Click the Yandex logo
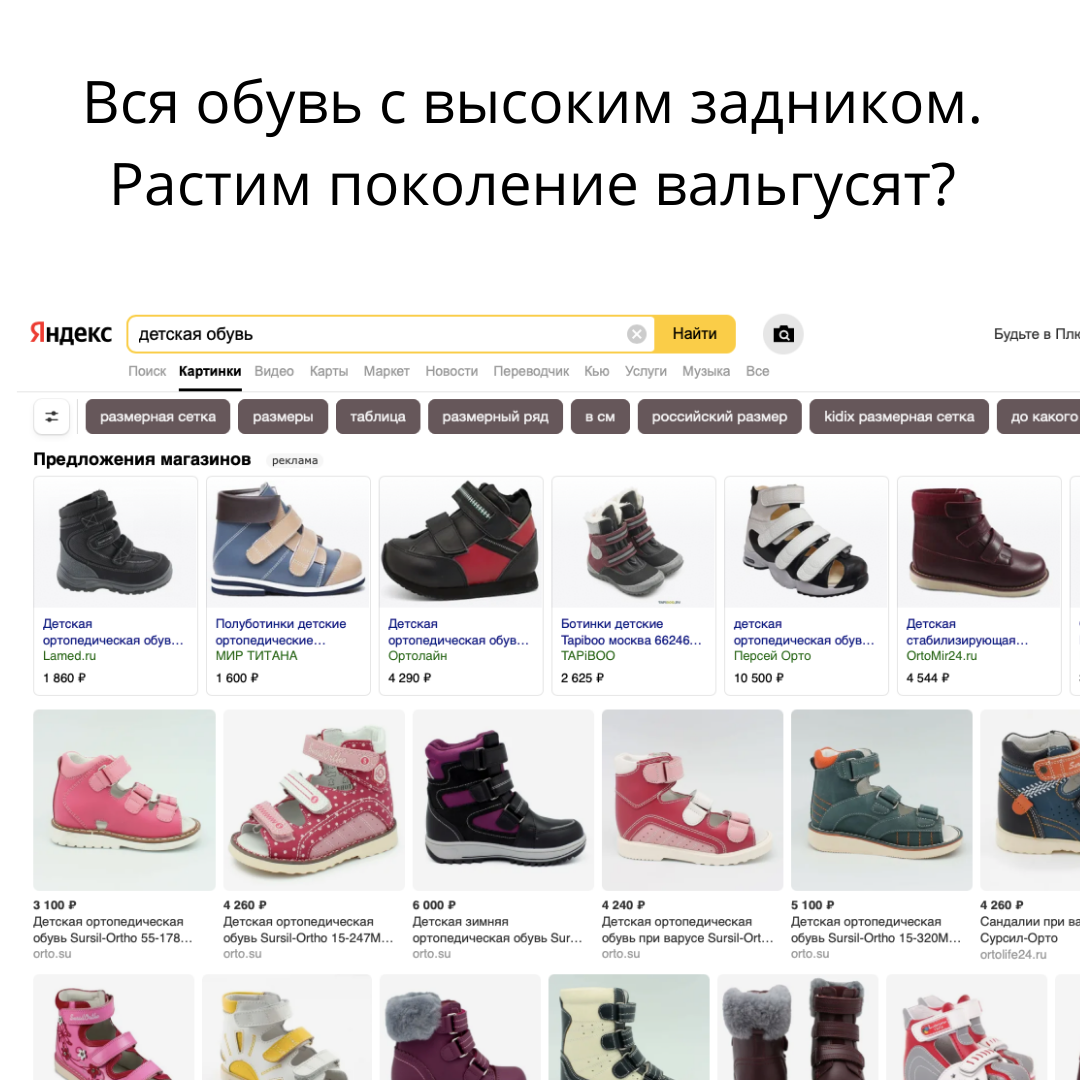1080x1080 pixels. pos(70,333)
